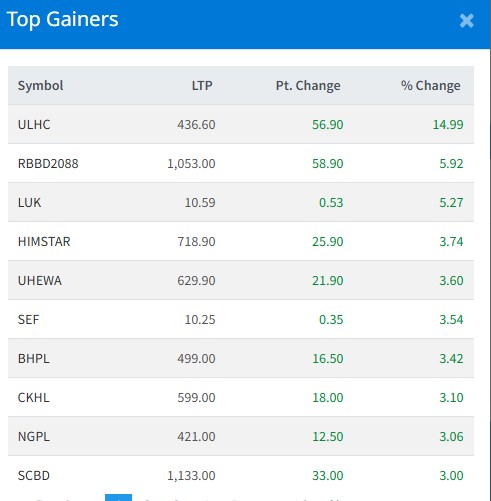Close the Top Gainers dialog
The height and width of the screenshot is (501, 491).
(466, 21)
